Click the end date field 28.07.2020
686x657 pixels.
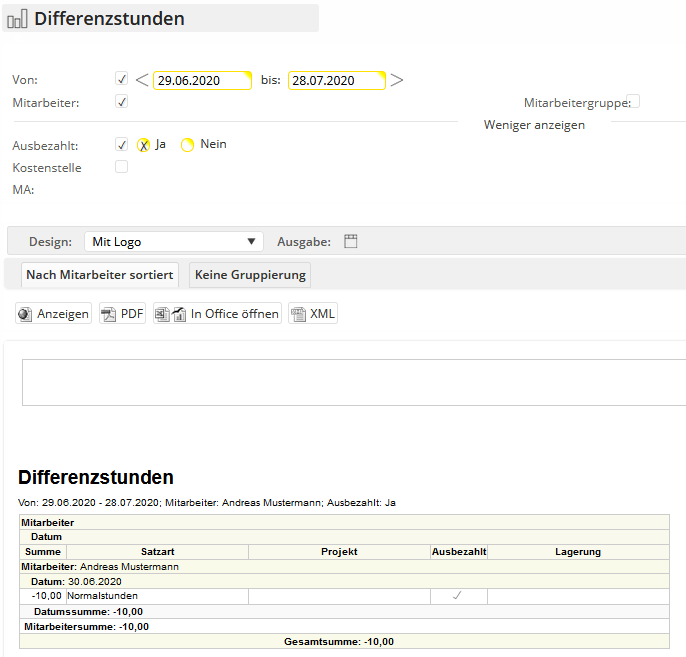(x=335, y=81)
